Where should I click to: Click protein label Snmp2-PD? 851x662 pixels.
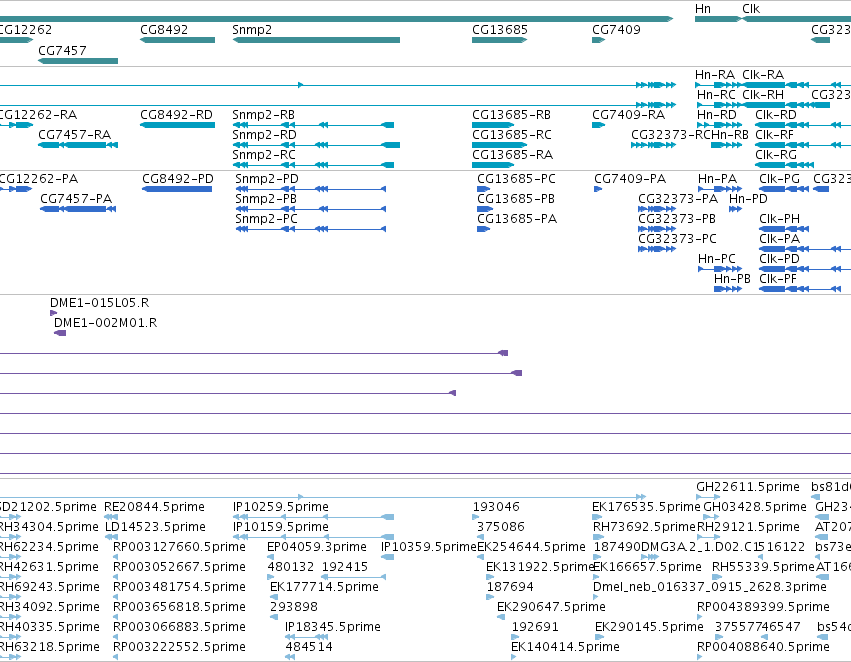(x=266, y=179)
